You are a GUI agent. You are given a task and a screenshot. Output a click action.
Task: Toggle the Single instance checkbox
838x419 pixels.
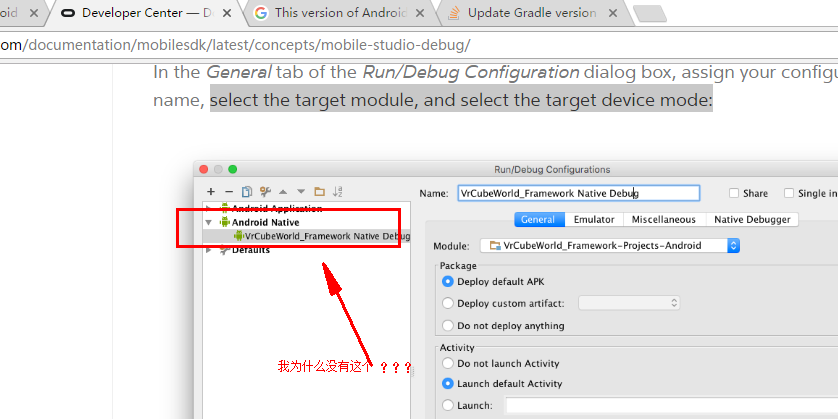tap(789, 193)
